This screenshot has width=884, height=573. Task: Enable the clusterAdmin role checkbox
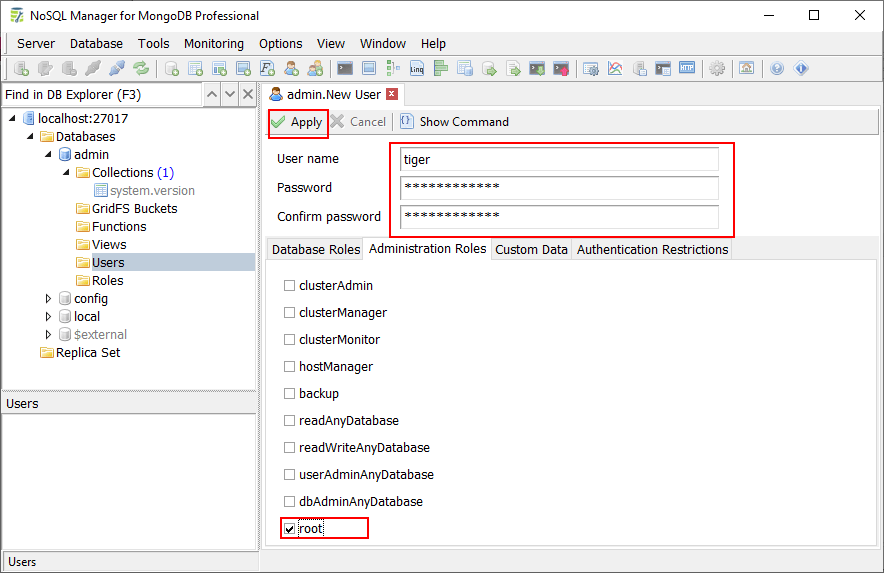[290, 286]
